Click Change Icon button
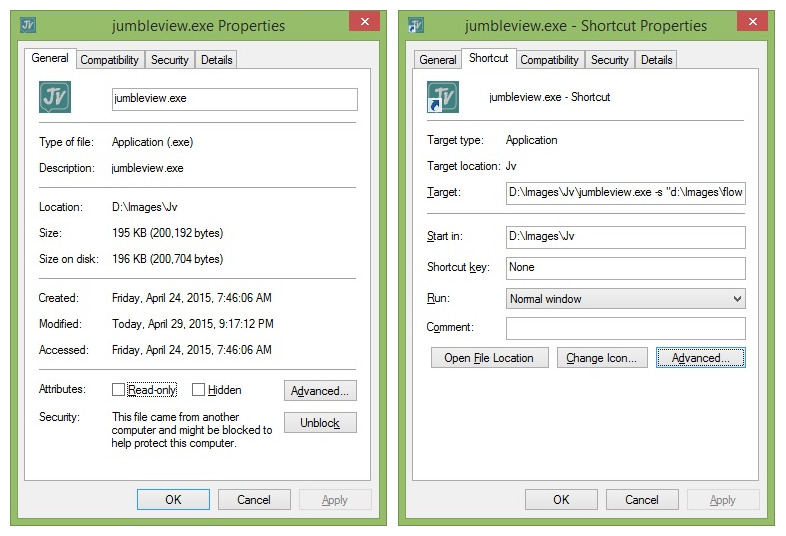The height and width of the screenshot is (536, 786). (602, 358)
